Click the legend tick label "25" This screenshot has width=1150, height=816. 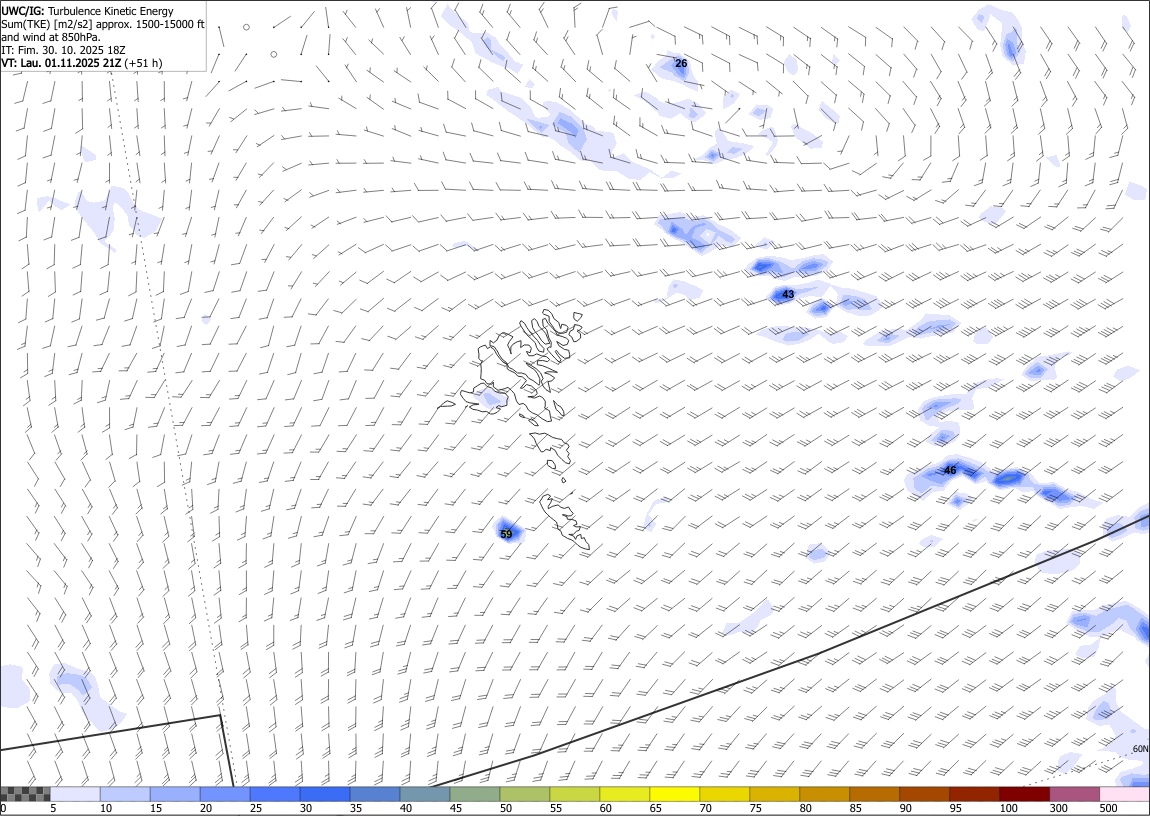[255, 808]
